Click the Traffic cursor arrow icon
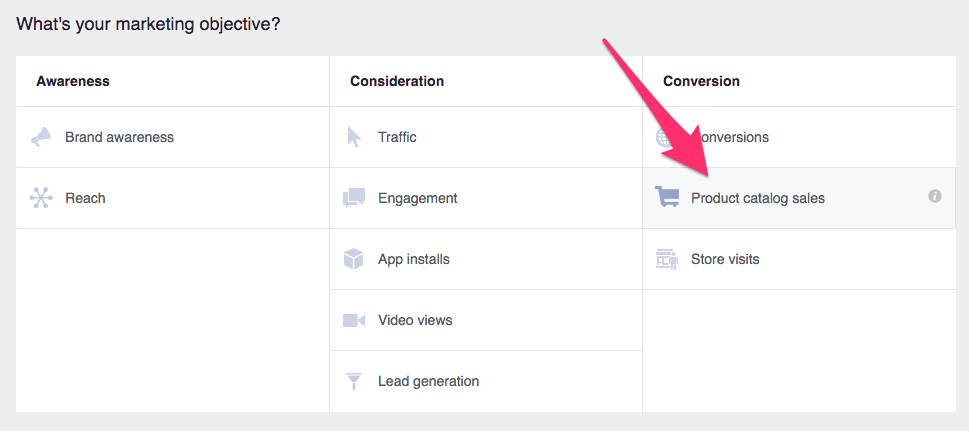The image size is (969, 431). 354,137
